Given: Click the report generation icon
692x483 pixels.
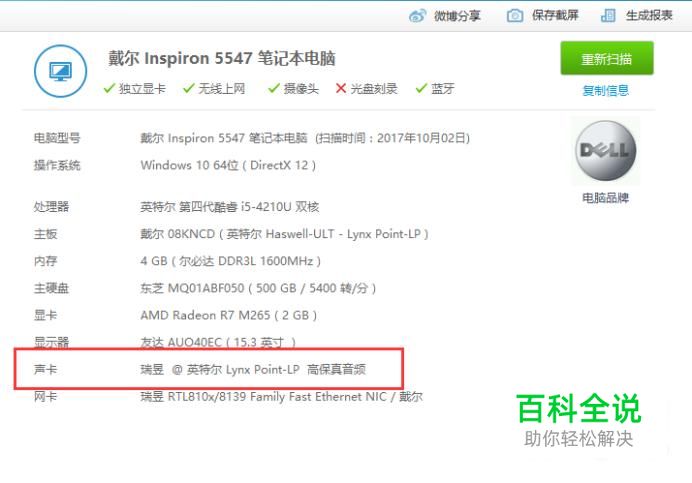Looking at the screenshot, I should coord(608,16).
